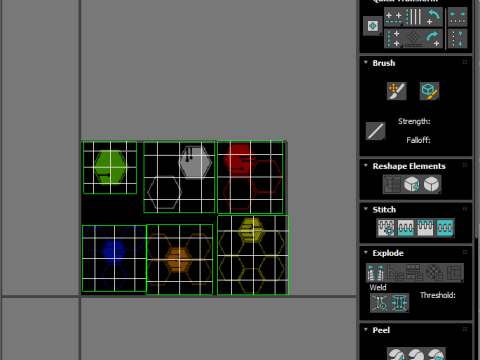This screenshot has height=360, width=480.
Task: Open the brush falloff type flyout
Action: point(375,131)
